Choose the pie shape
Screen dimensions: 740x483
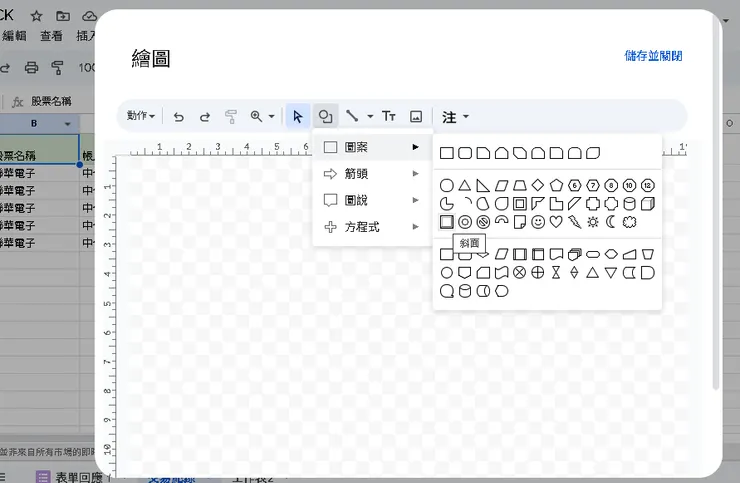(x=446, y=204)
